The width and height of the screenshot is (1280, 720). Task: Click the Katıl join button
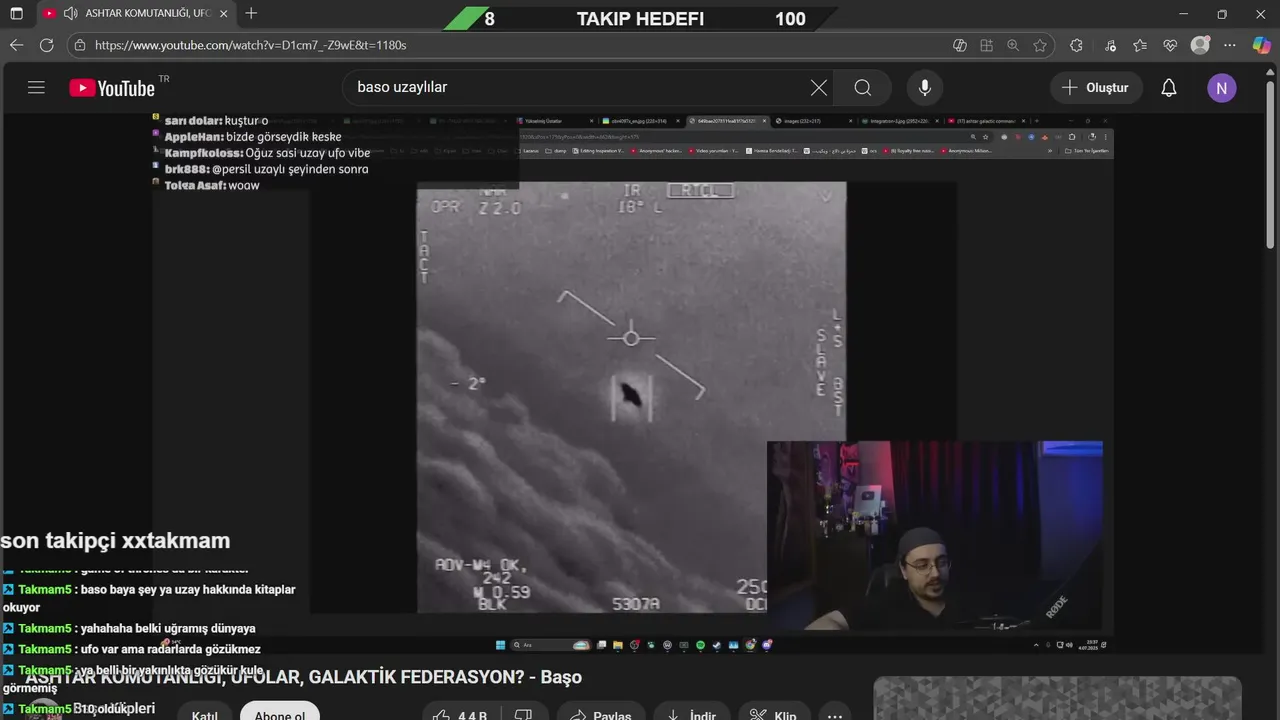tap(205, 714)
